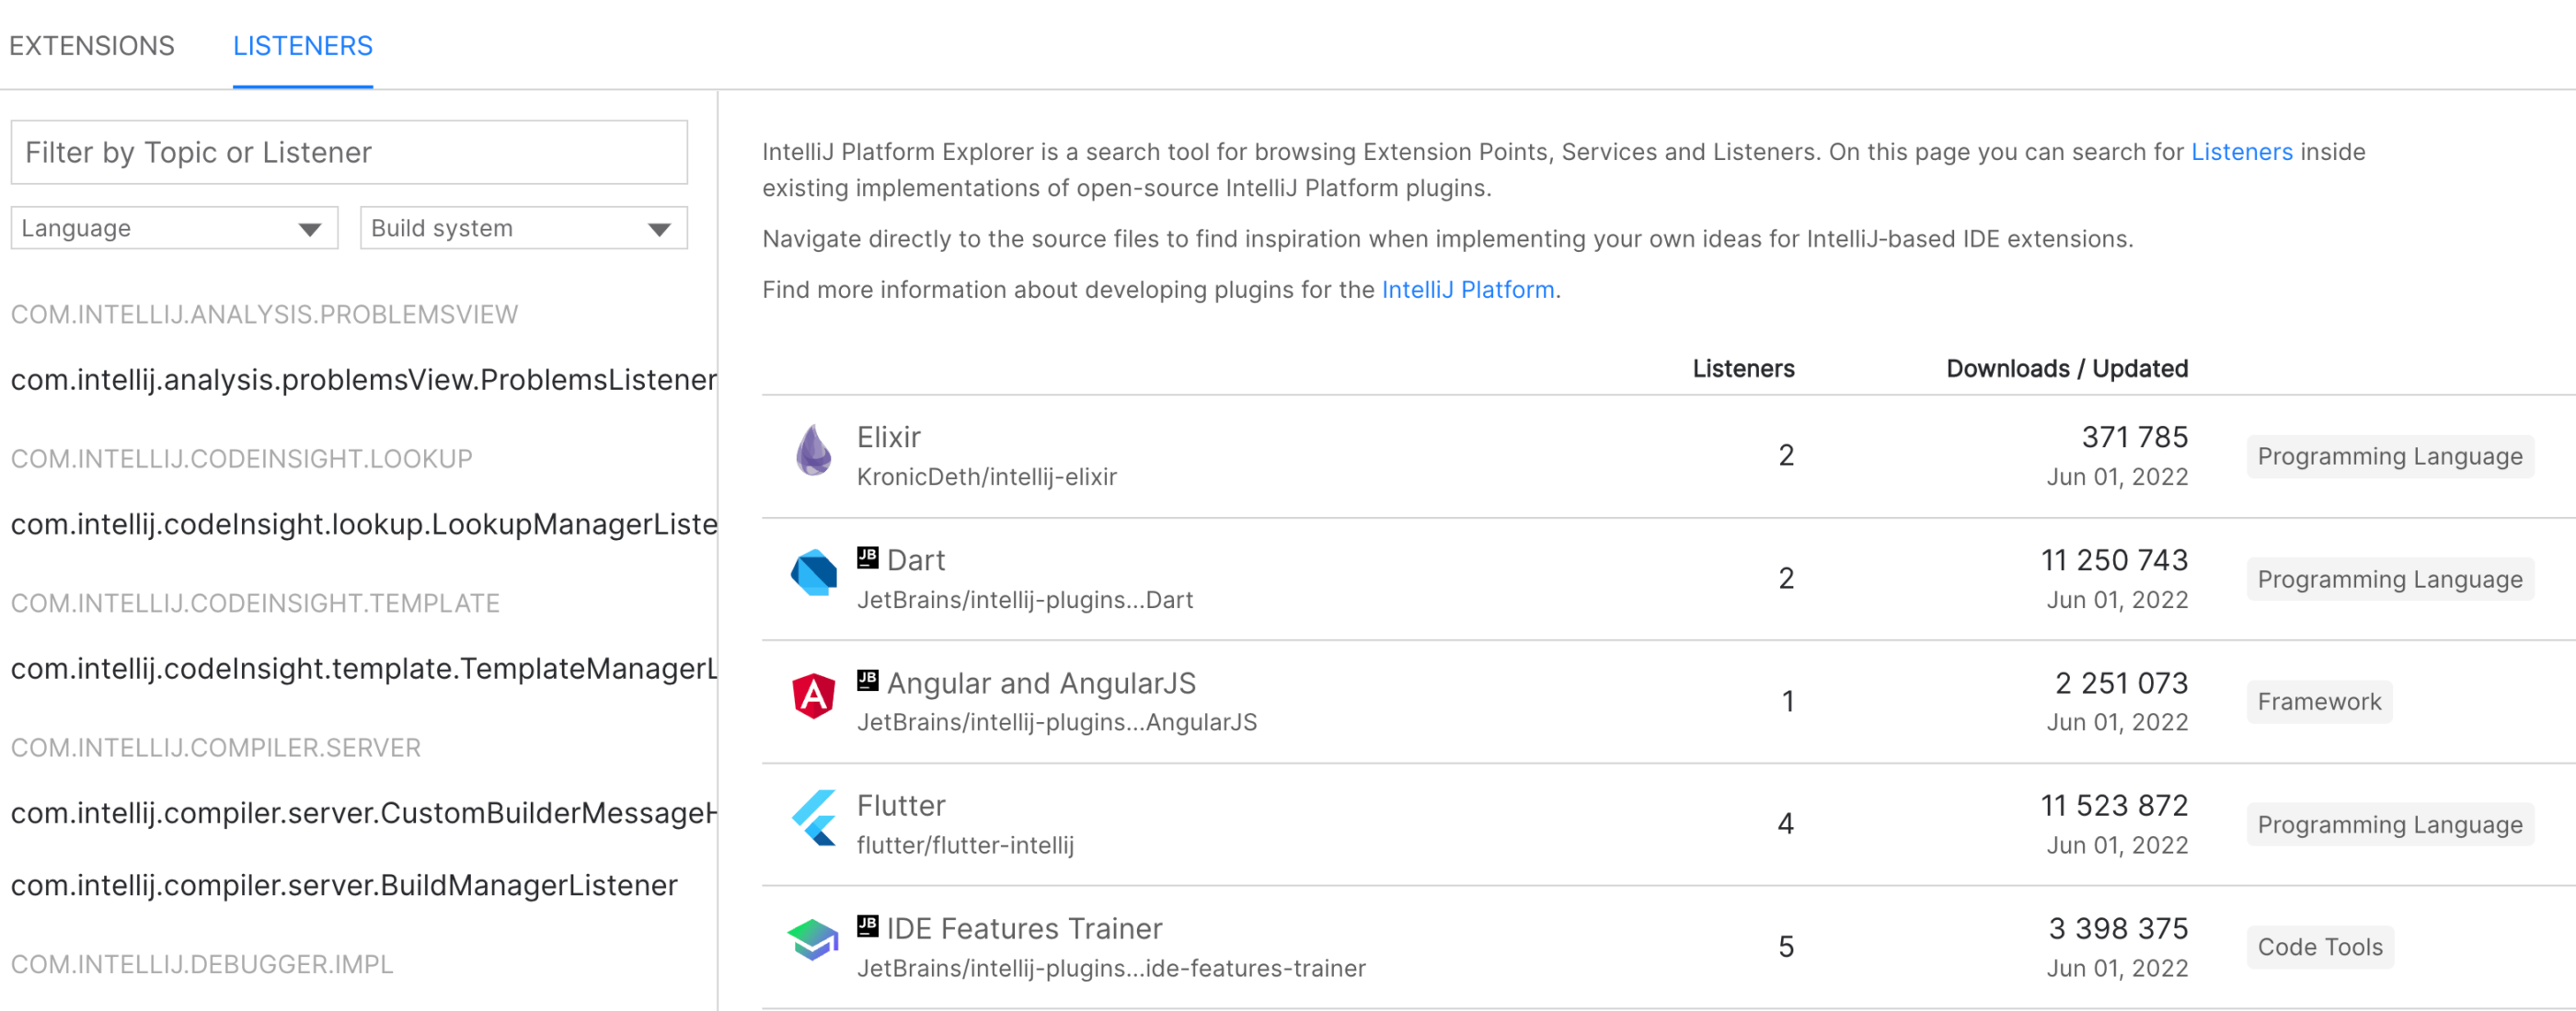The height and width of the screenshot is (1011, 2576).
Task: Click the Framework tag on Angular row
Action: 2318,702
